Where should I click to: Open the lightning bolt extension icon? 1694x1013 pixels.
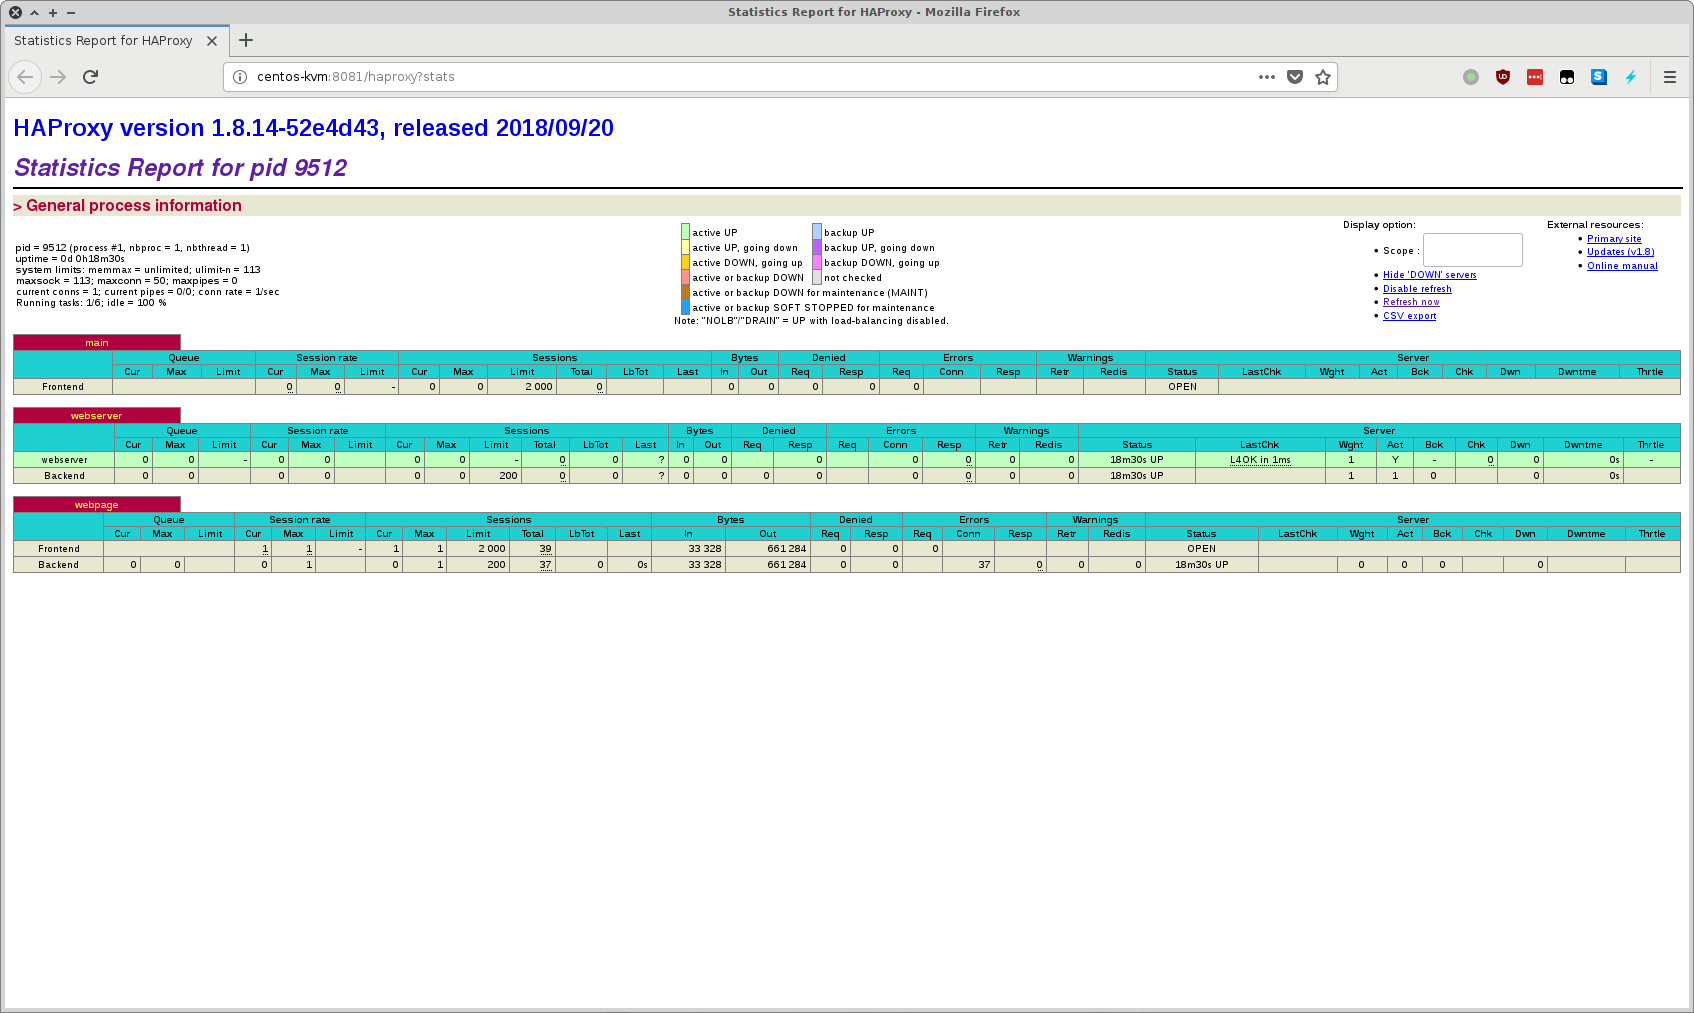[x=1631, y=77]
